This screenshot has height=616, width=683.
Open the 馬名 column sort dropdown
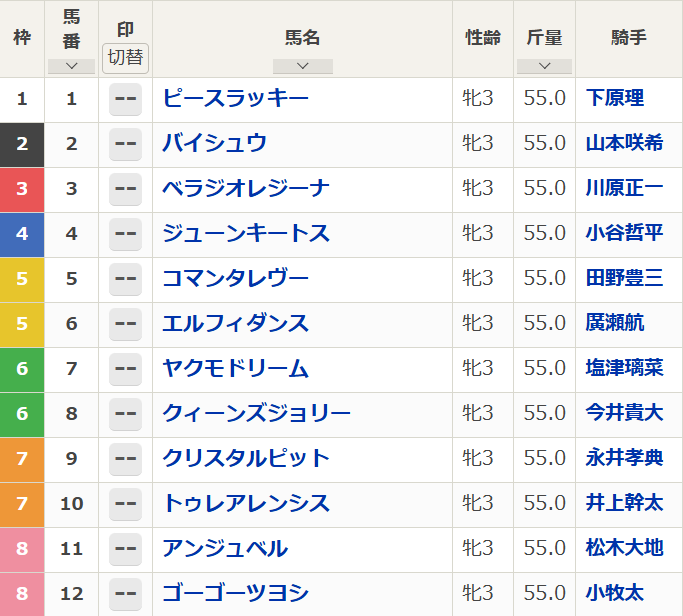pos(302,66)
